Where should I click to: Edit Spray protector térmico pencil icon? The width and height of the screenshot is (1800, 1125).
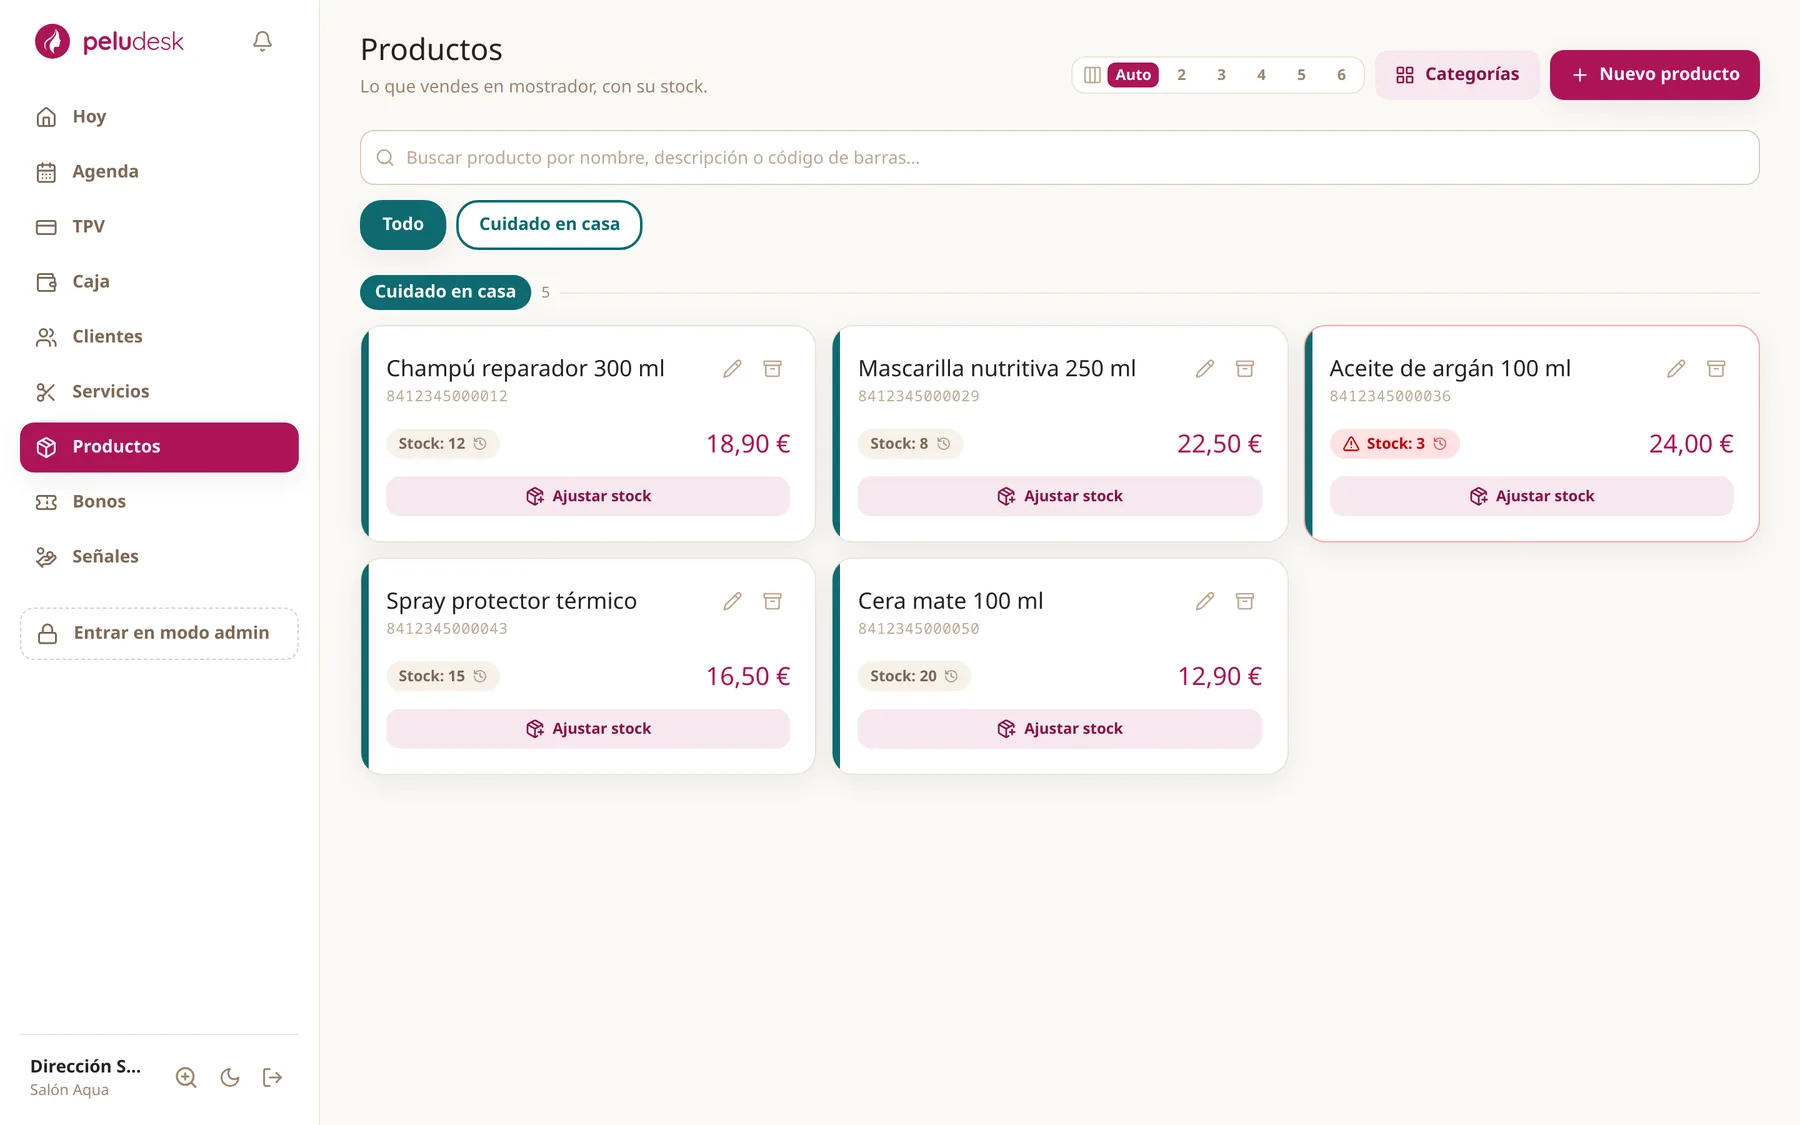733,601
